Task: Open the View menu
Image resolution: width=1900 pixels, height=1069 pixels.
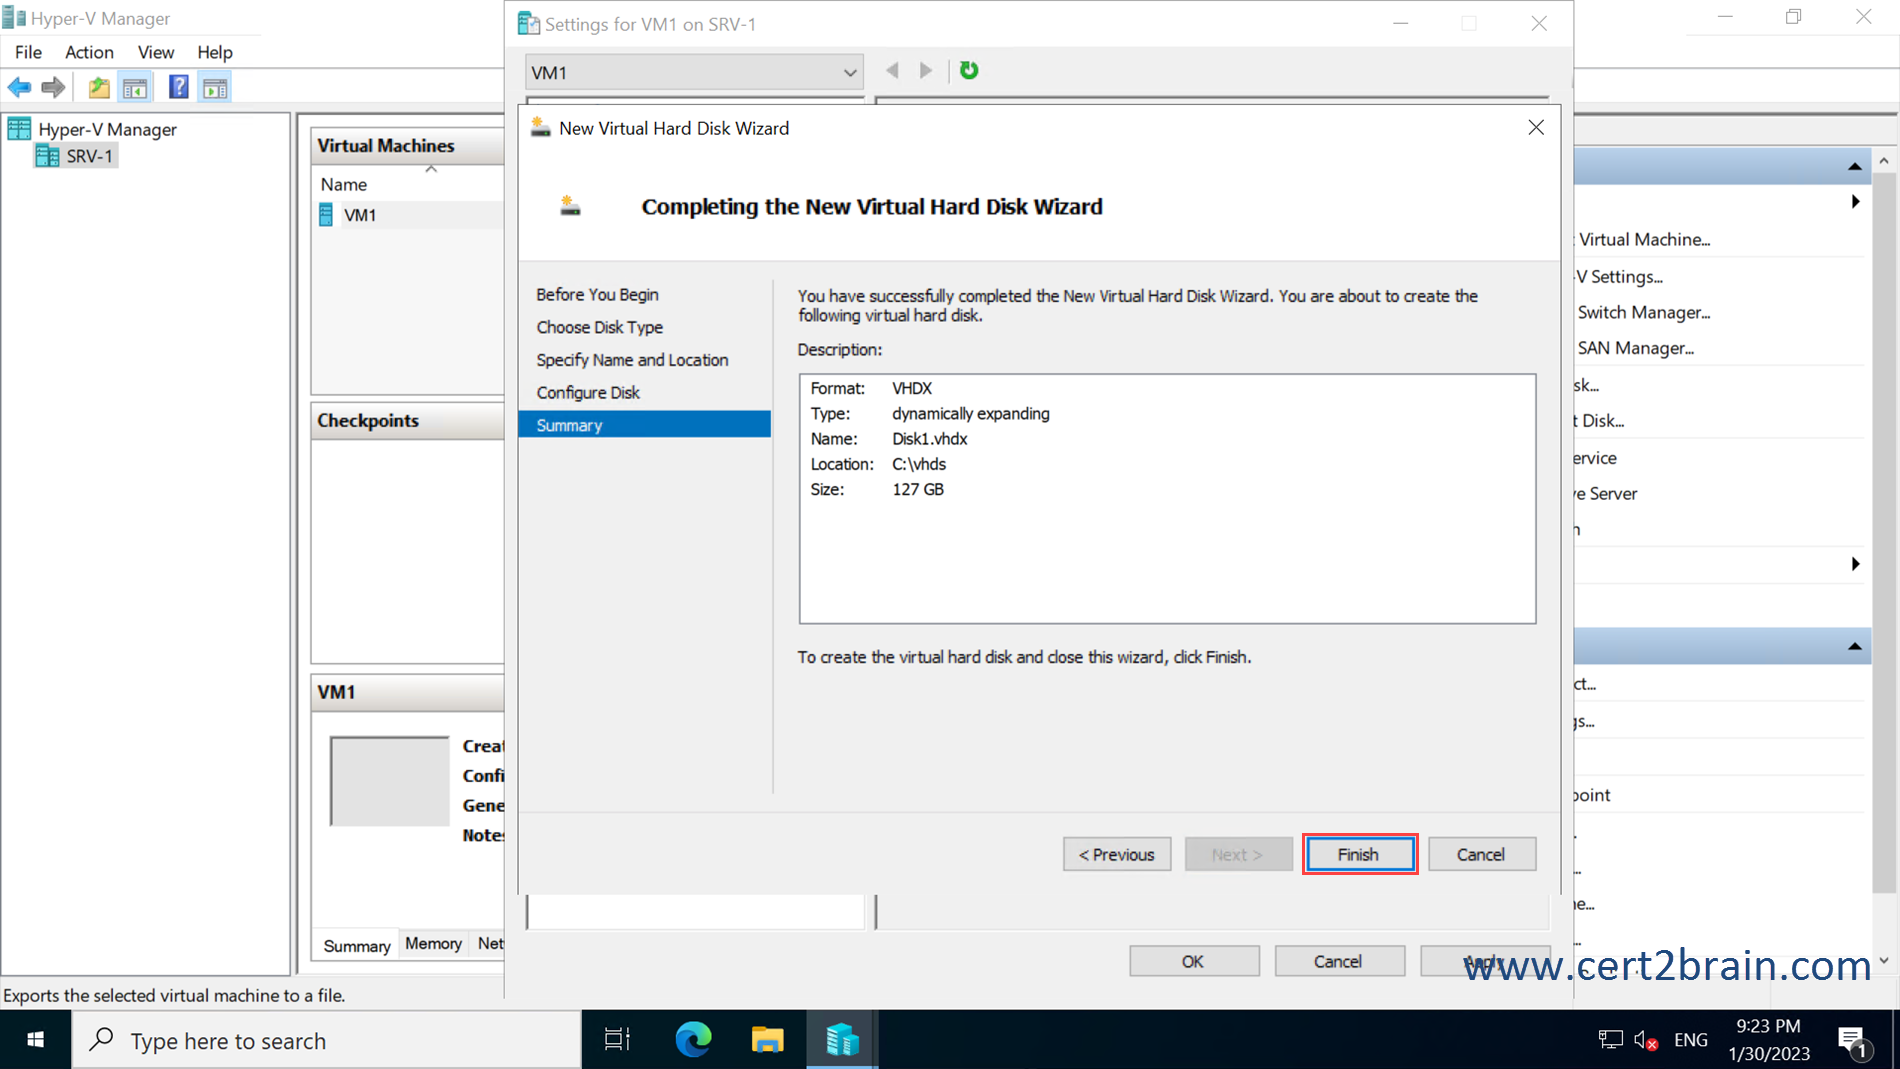Action: tap(155, 52)
